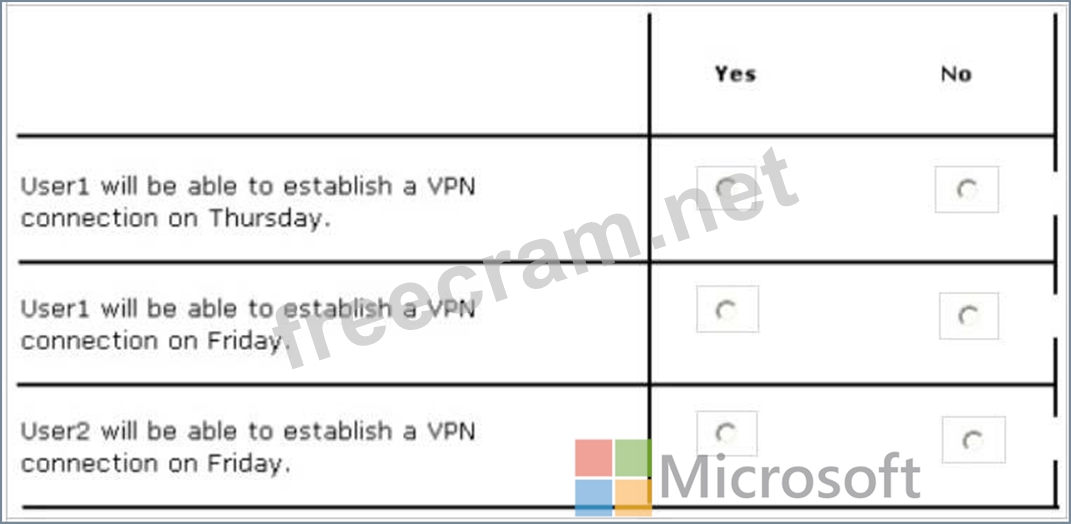This screenshot has width=1071, height=524.
Task: Click the freecram.net watermark text
Action: click(535, 259)
